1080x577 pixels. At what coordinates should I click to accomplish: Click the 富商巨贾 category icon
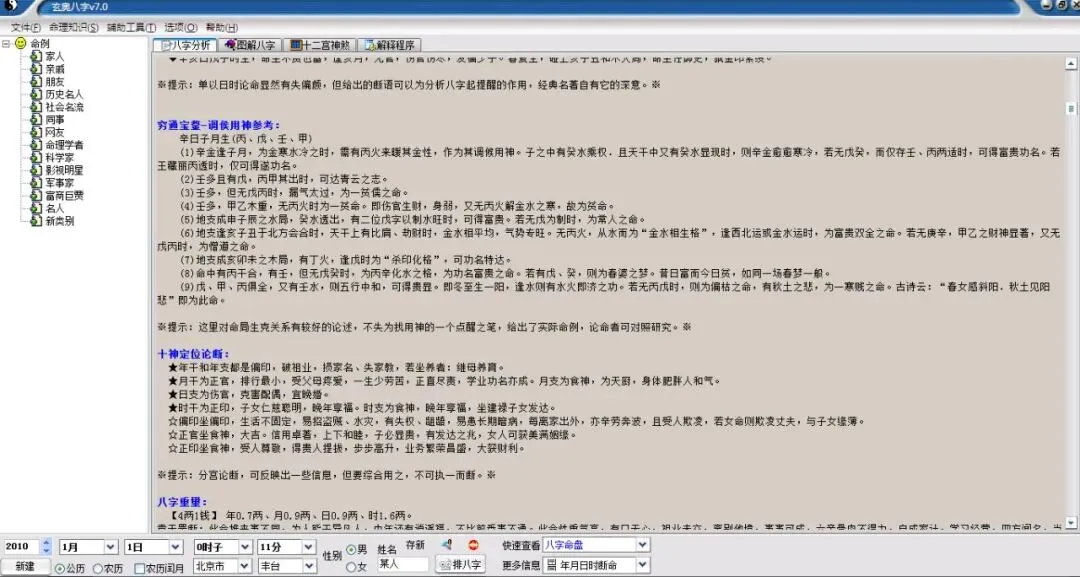(x=36, y=195)
